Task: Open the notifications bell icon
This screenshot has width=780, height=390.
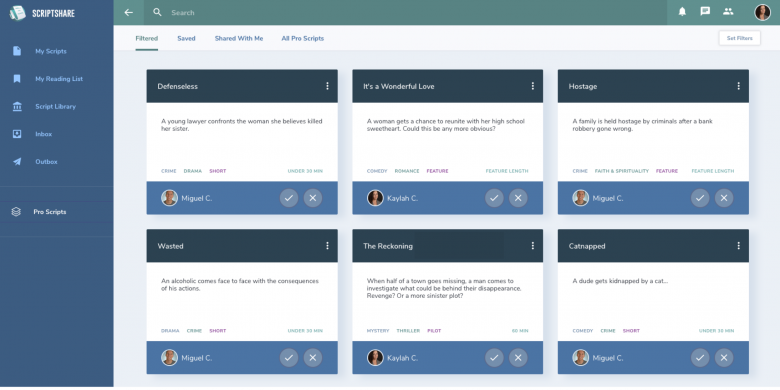Action: [x=682, y=12]
